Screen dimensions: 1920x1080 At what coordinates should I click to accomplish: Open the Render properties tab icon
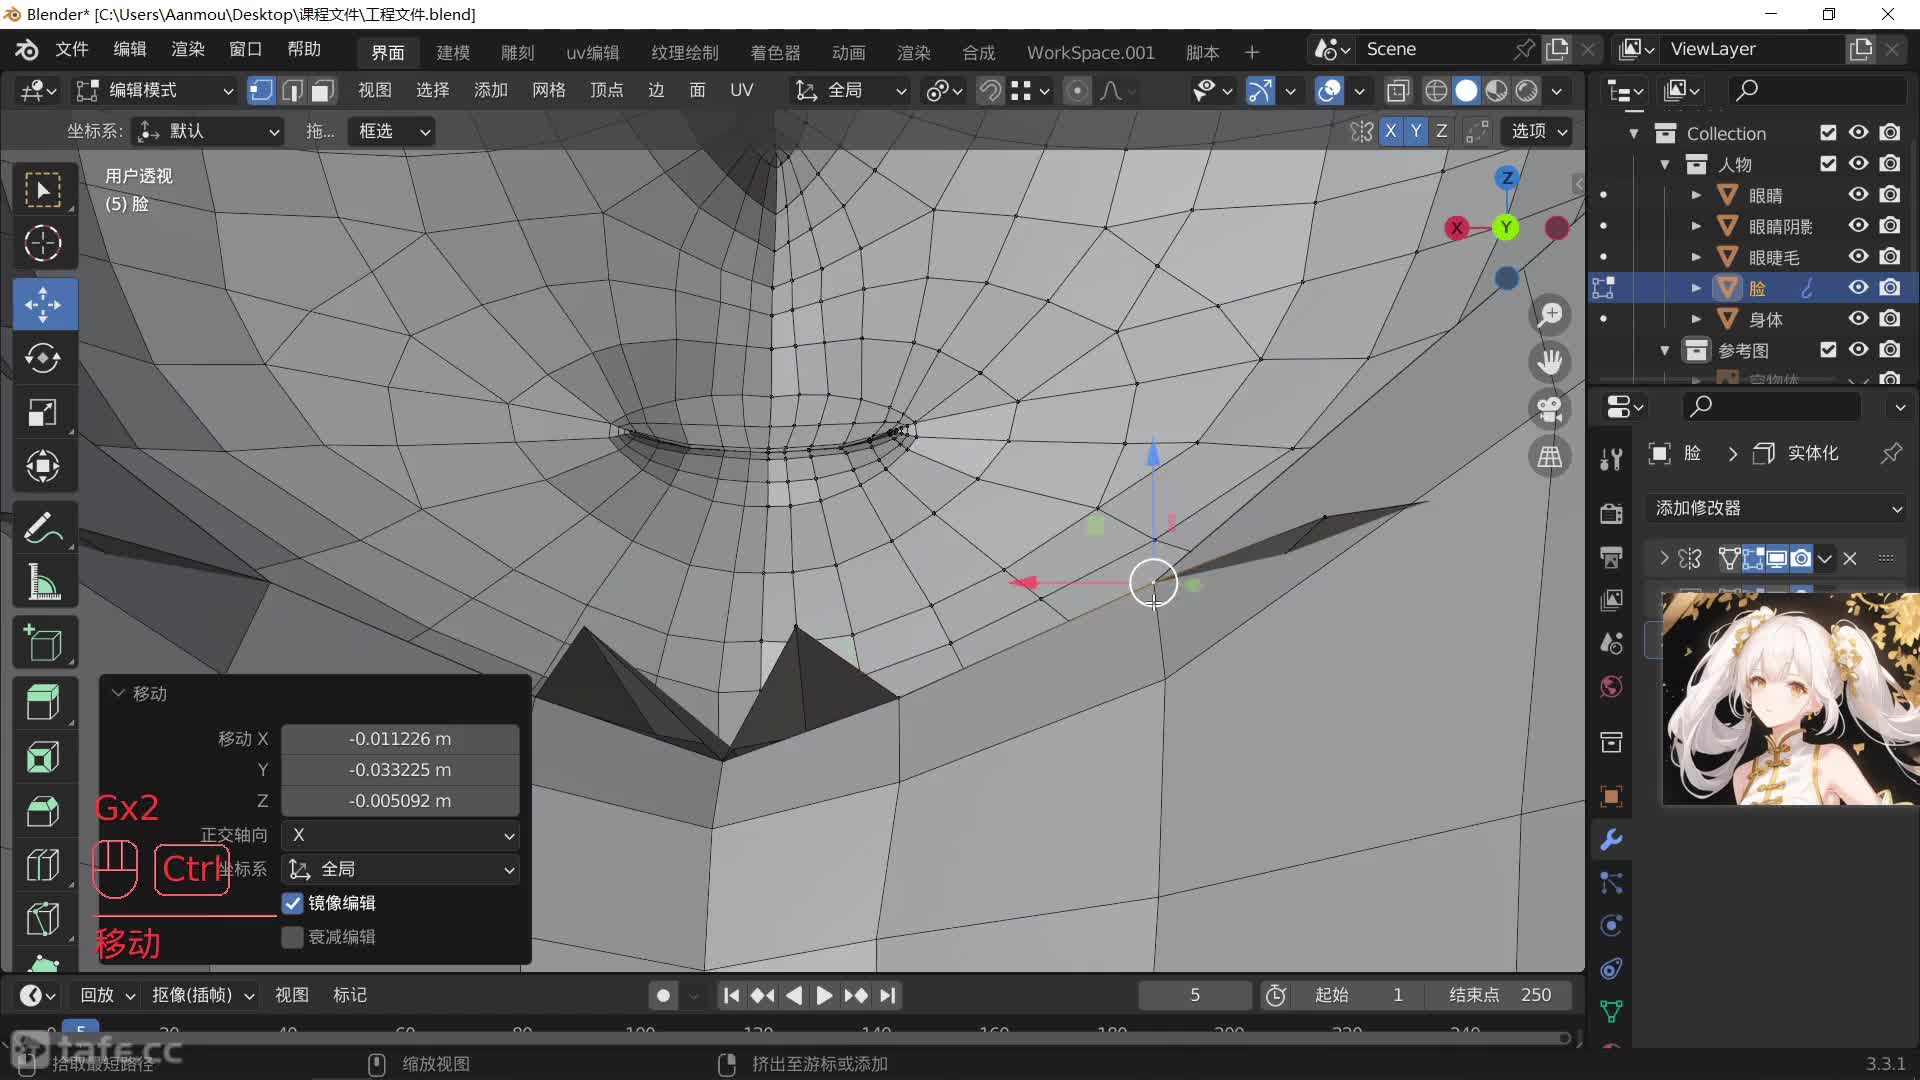point(1611,514)
